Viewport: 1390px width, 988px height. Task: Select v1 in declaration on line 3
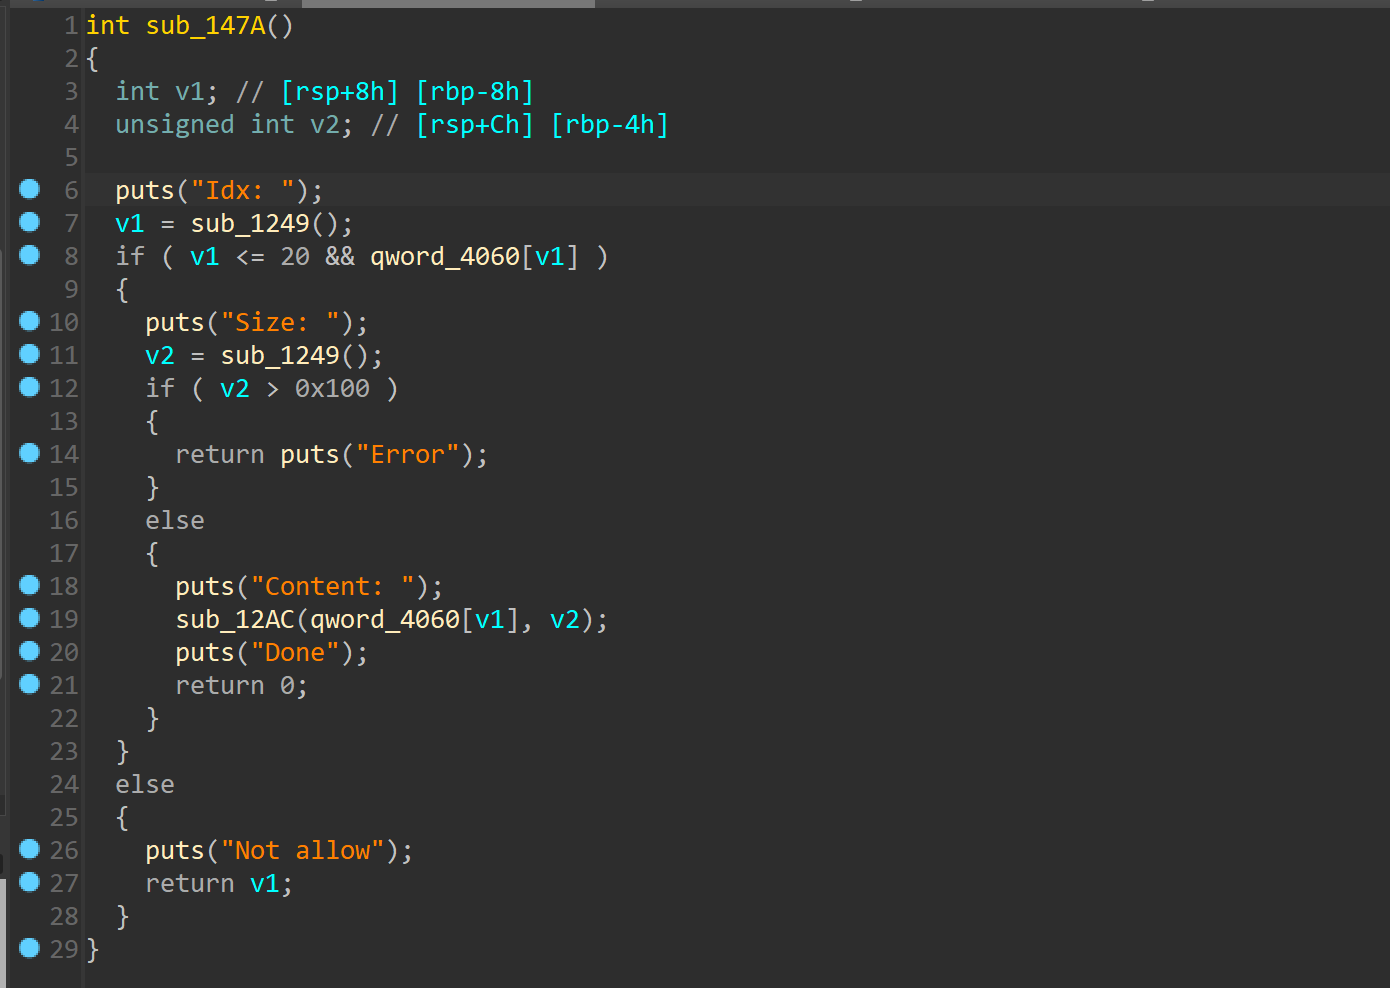click(190, 92)
